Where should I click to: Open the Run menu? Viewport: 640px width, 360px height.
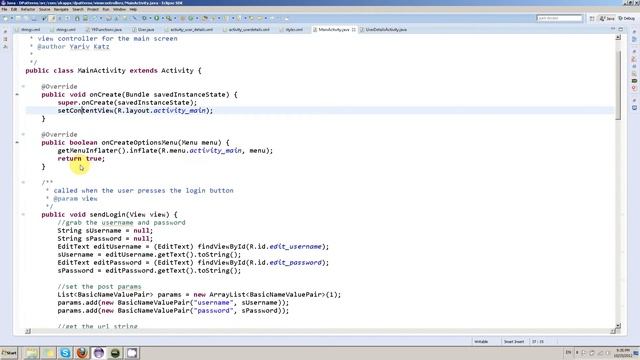click(106, 9)
